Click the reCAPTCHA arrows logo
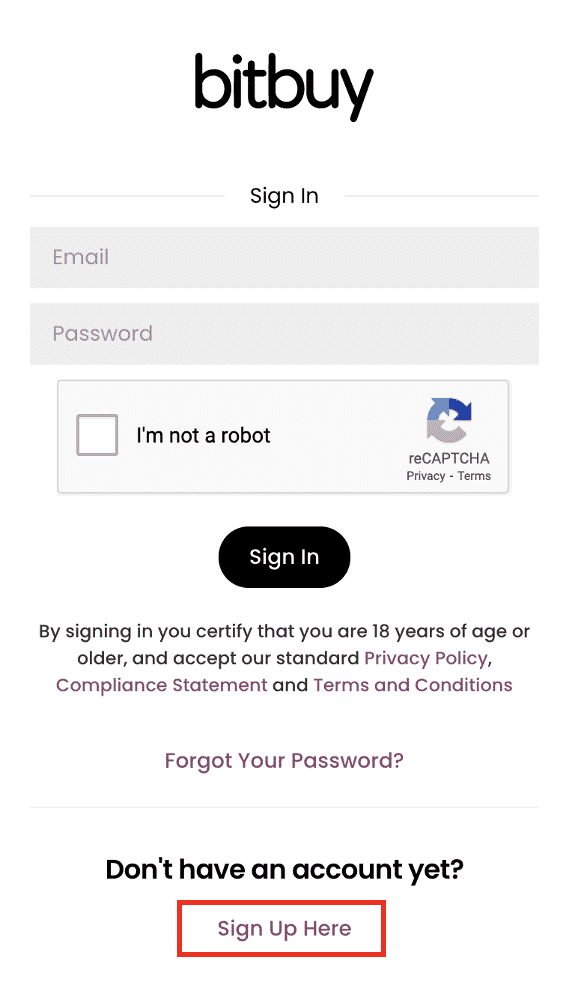 point(449,420)
